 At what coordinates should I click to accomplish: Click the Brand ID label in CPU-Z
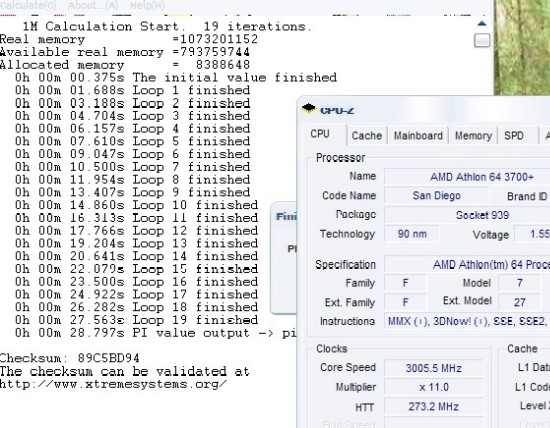pyautogui.click(x=527, y=196)
